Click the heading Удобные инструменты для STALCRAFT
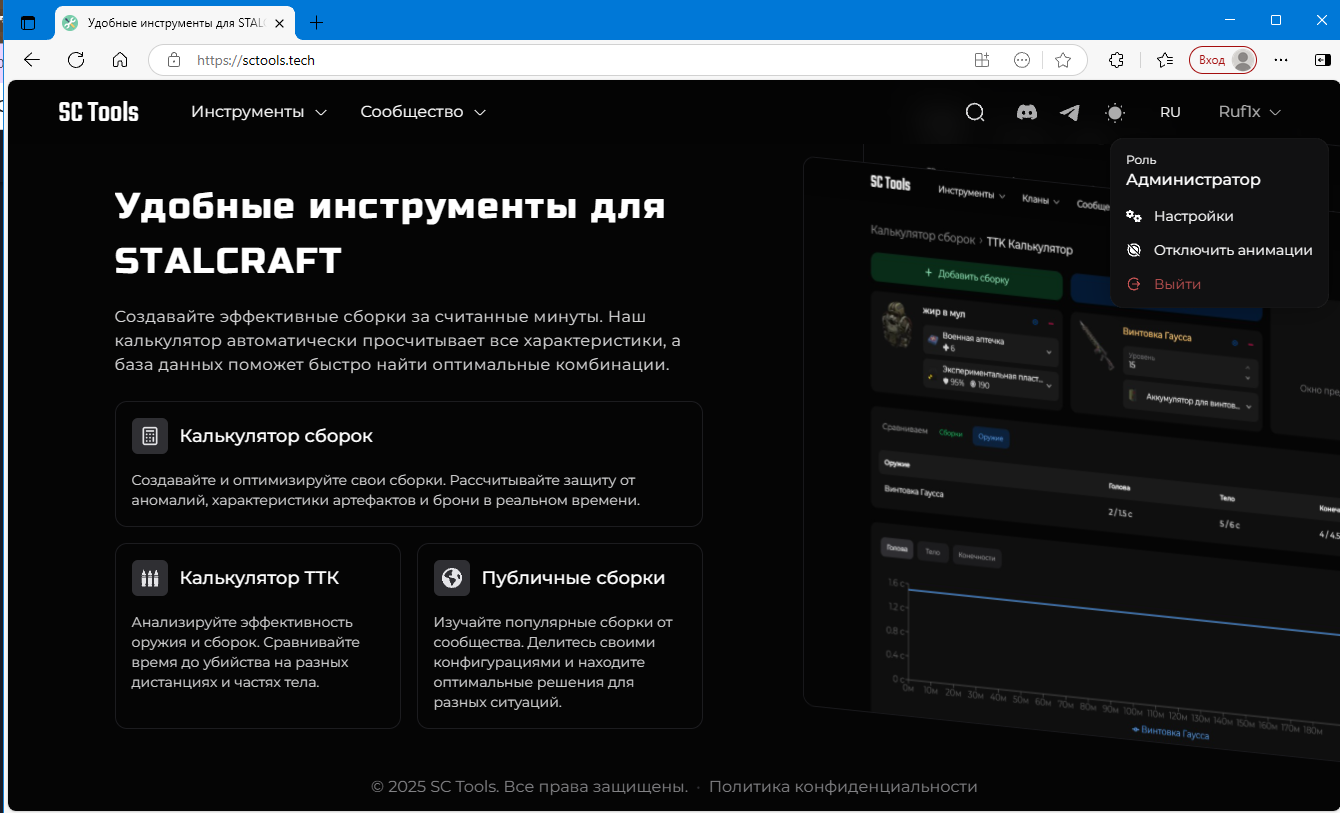Screen dimensions: 1340x813 pos(390,234)
